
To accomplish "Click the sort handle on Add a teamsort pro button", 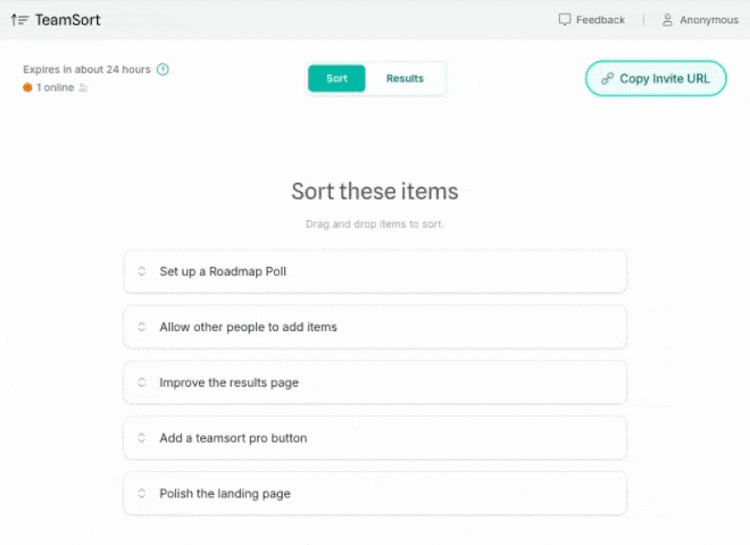I will [x=142, y=438].
